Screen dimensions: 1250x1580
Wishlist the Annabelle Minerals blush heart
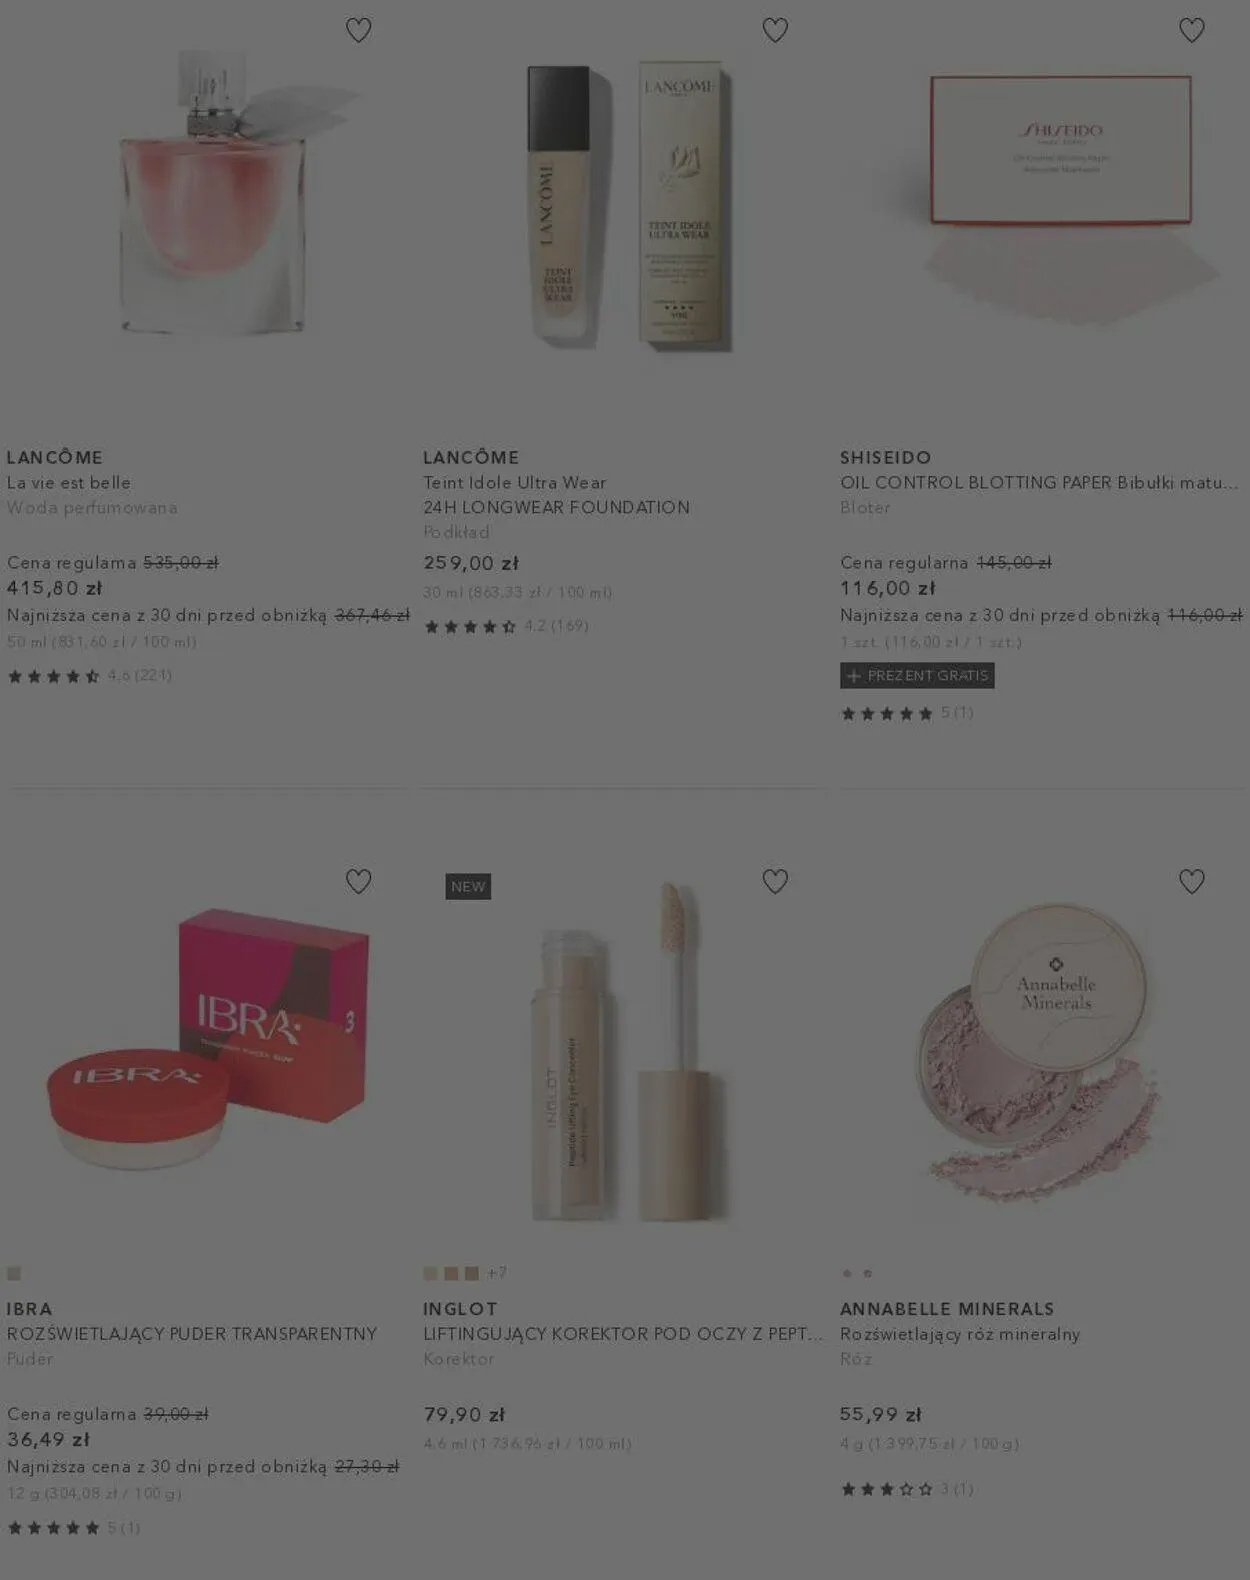[1191, 881]
